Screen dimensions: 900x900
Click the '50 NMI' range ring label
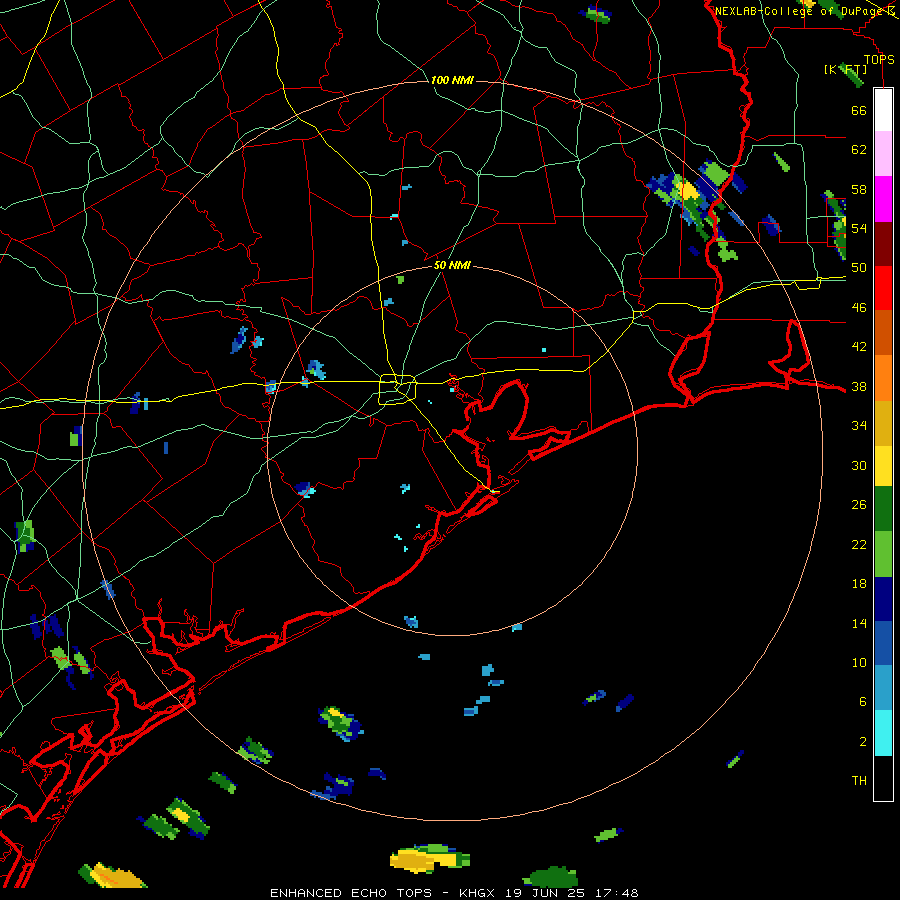[x=452, y=265]
